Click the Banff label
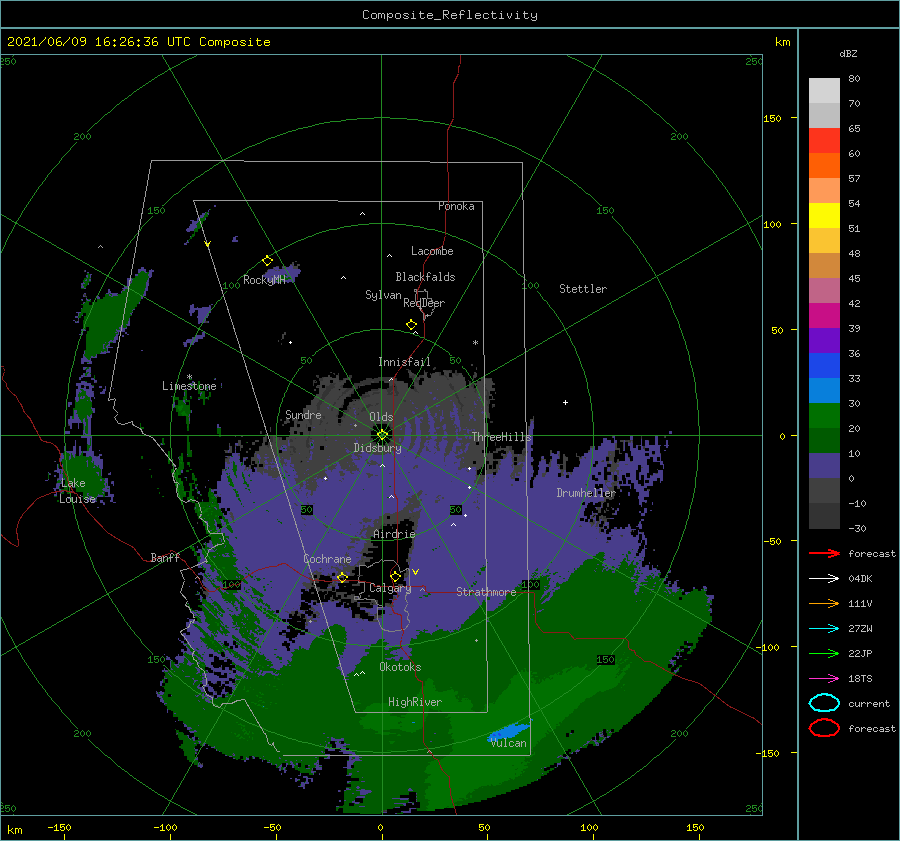The height and width of the screenshot is (841, 900). click(165, 557)
